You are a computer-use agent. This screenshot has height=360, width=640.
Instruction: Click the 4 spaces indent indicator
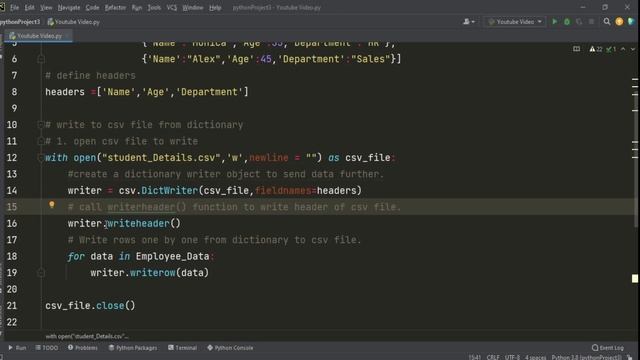[536, 357]
